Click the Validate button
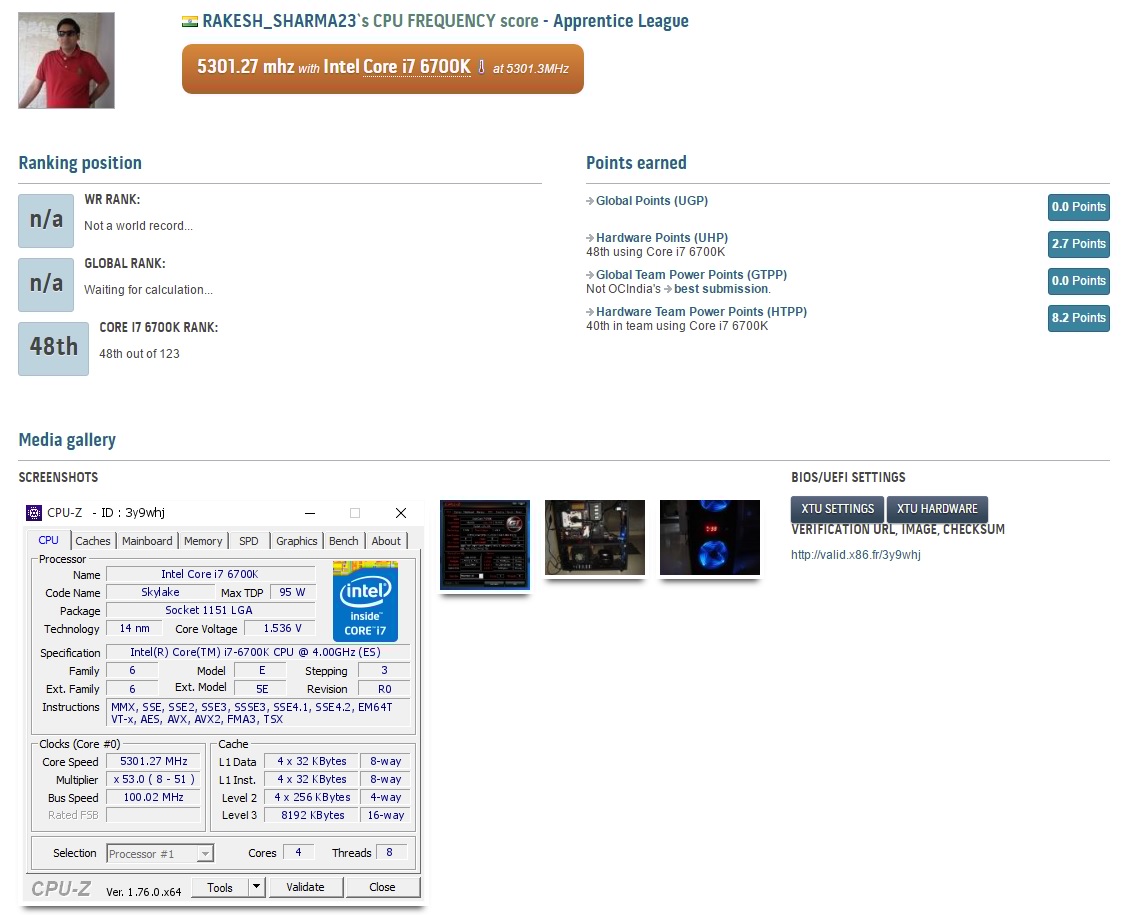The height and width of the screenshot is (915, 1129). click(305, 887)
